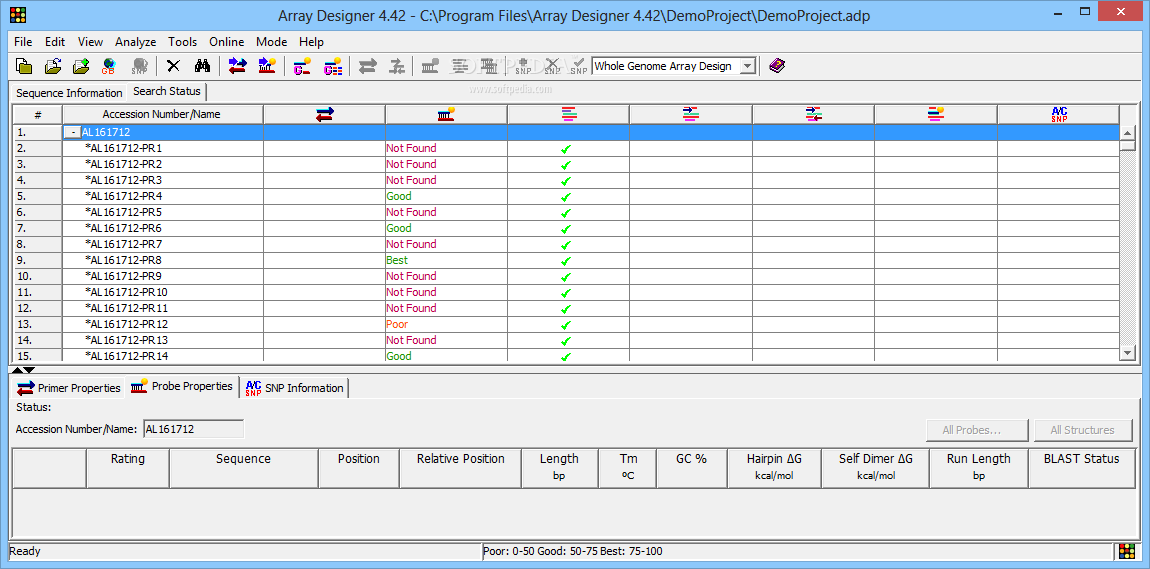Click the All Probes button
The width and height of the screenshot is (1150, 569).
[978, 430]
